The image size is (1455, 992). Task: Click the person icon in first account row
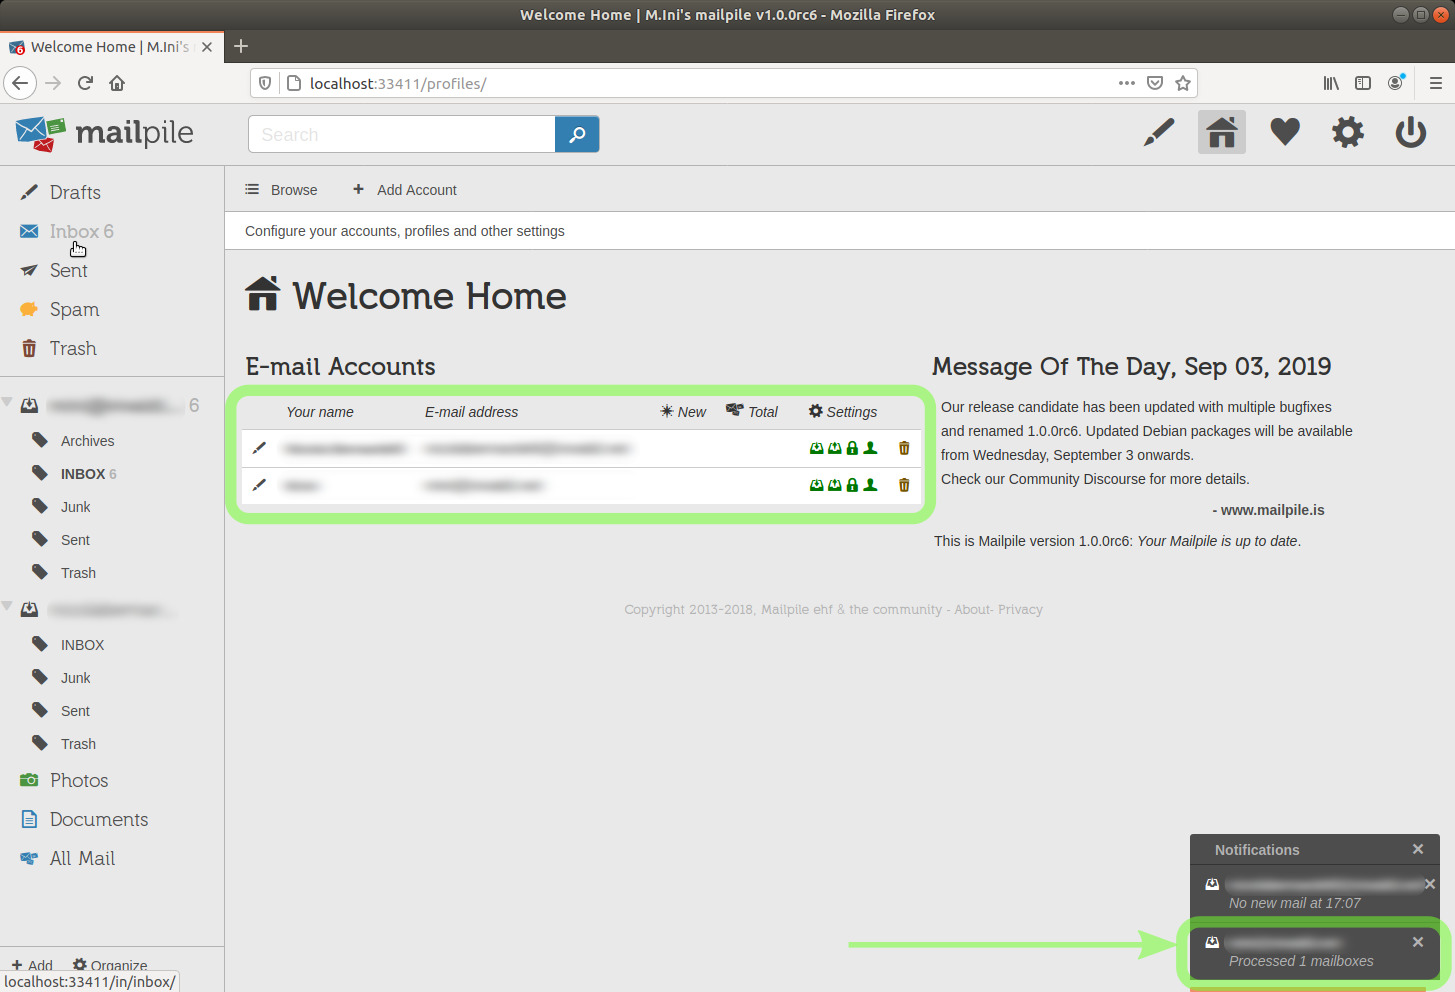click(870, 448)
